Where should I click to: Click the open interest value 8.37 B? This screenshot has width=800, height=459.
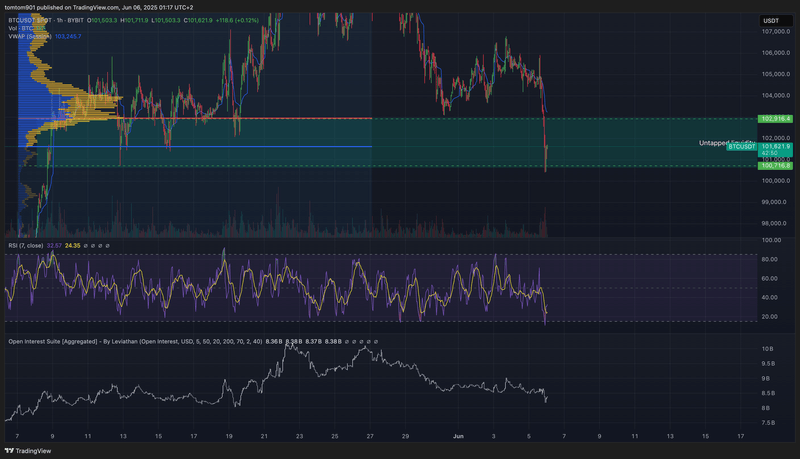point(314,342)
